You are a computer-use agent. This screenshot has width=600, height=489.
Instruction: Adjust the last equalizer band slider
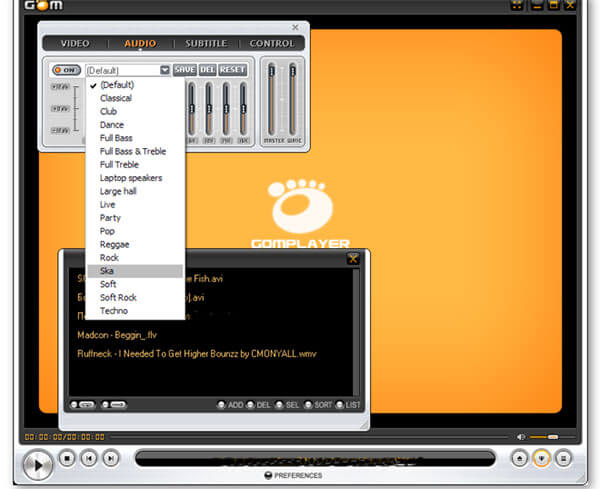point(243,109)
